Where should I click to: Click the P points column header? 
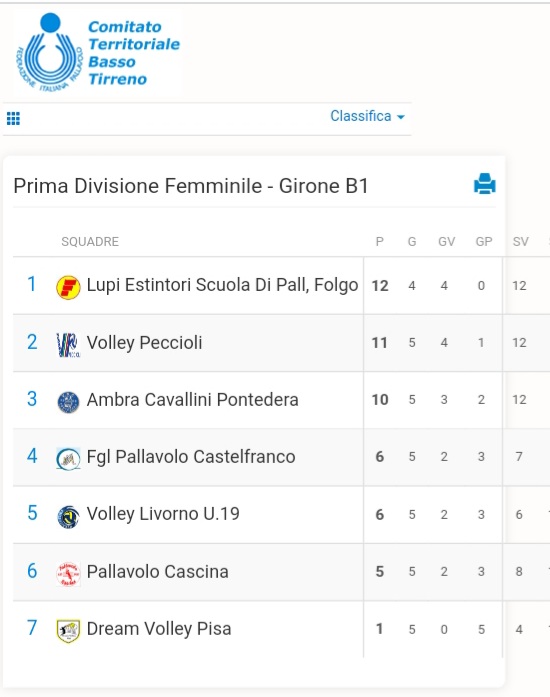pos(379,241)
